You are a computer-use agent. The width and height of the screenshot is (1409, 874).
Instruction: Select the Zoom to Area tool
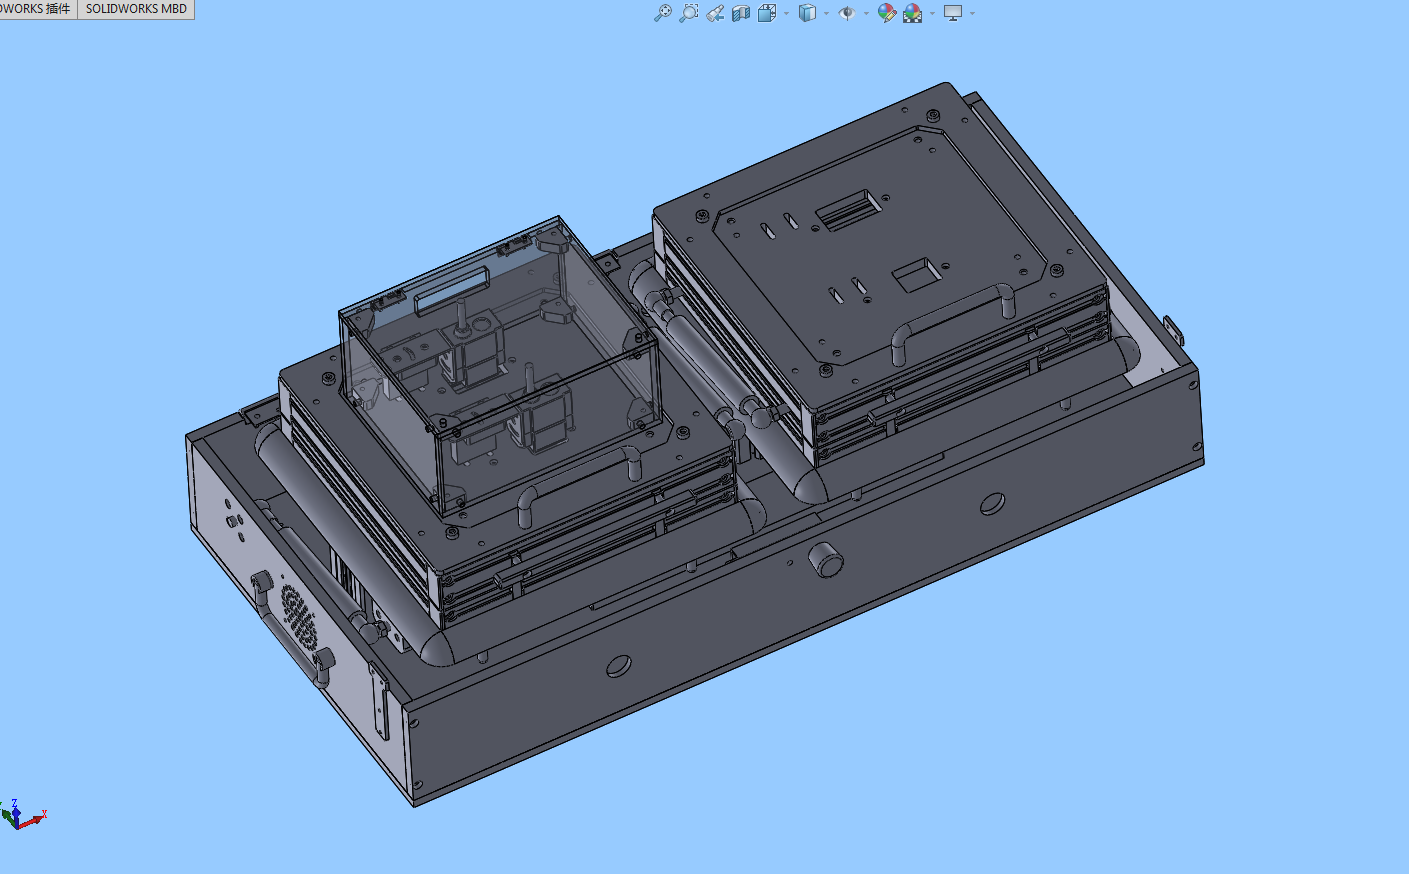pos(689,13)
